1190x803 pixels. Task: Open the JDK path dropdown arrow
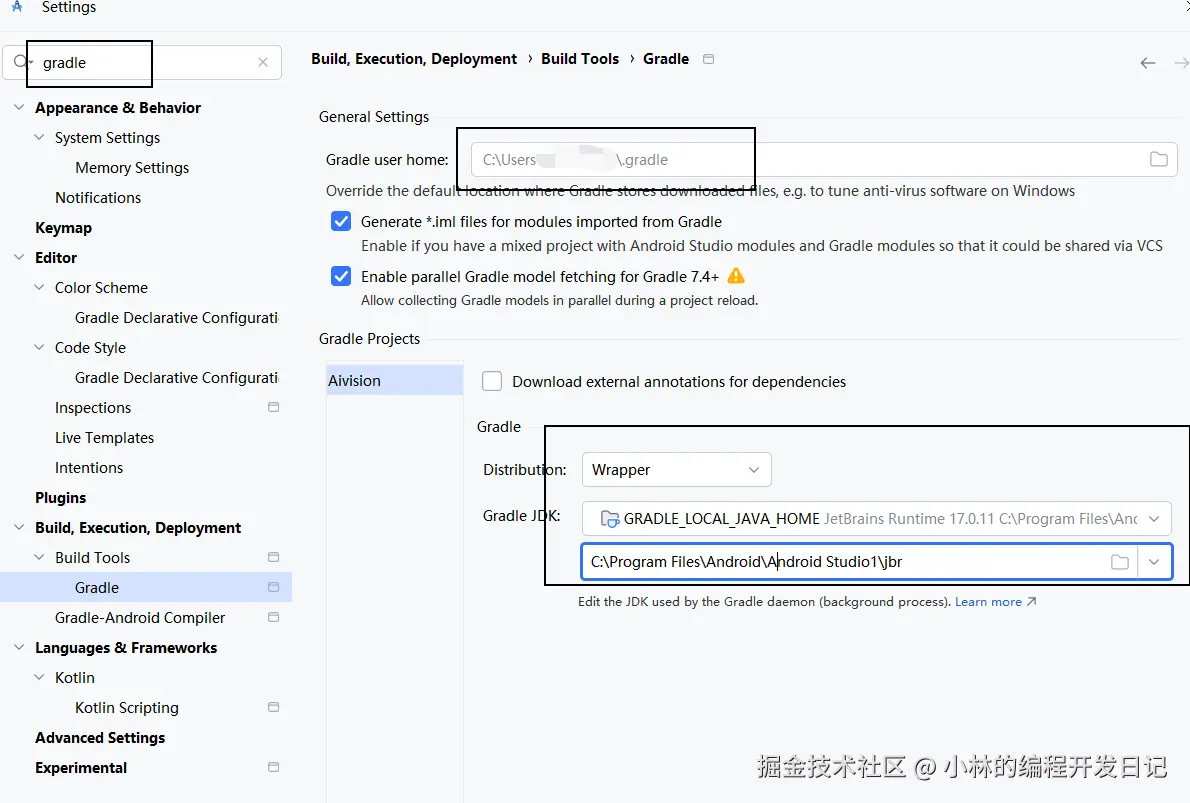(x=1154, y=562)
